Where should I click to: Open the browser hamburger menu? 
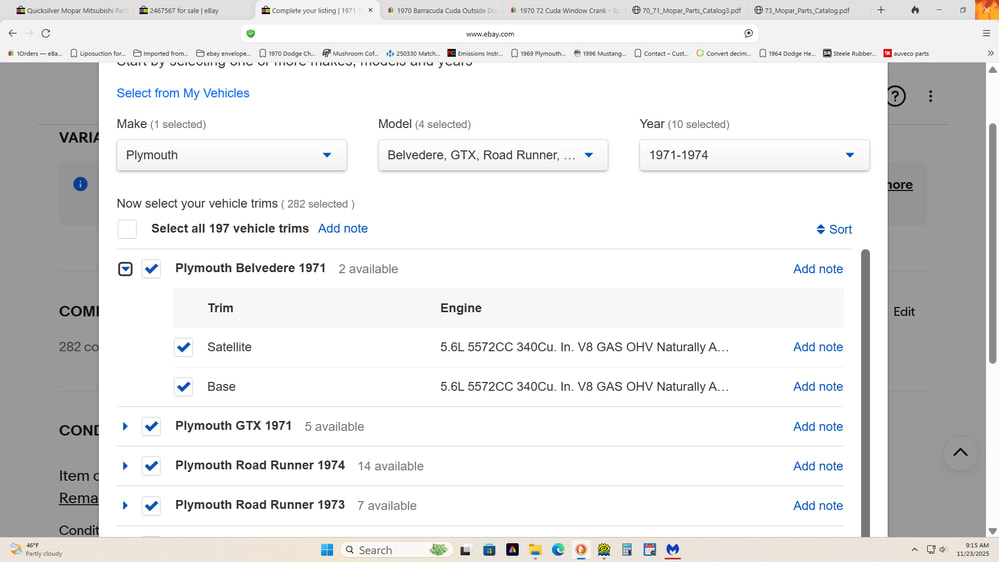click(986, 33)
